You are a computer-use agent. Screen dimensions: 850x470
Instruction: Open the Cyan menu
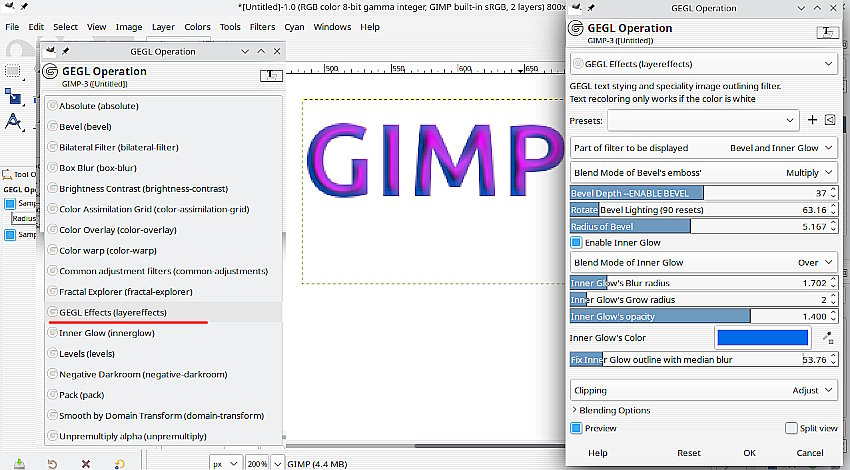pos(294,27)
